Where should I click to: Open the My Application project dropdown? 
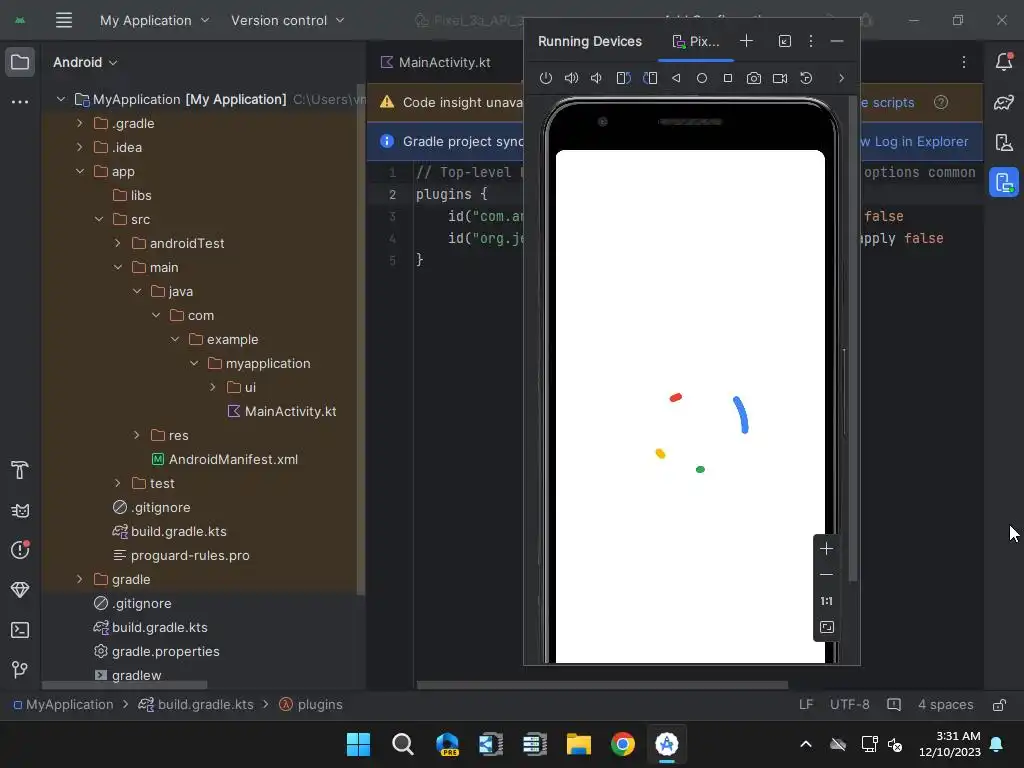155,20
